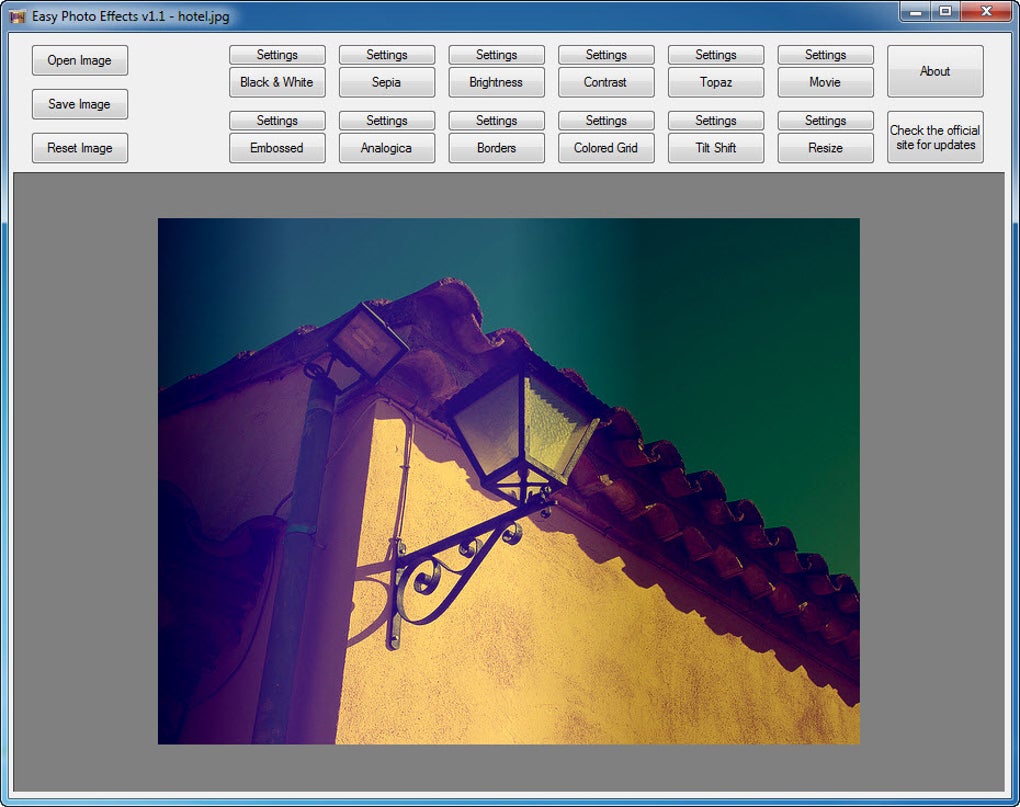Click the Resize button

coord(825,148)
